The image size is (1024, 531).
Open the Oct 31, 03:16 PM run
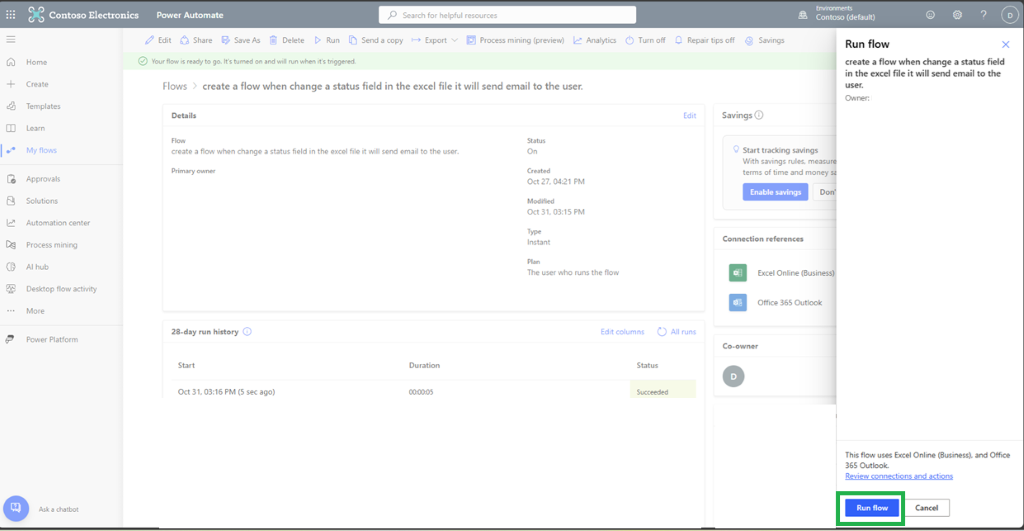(226, 392)
